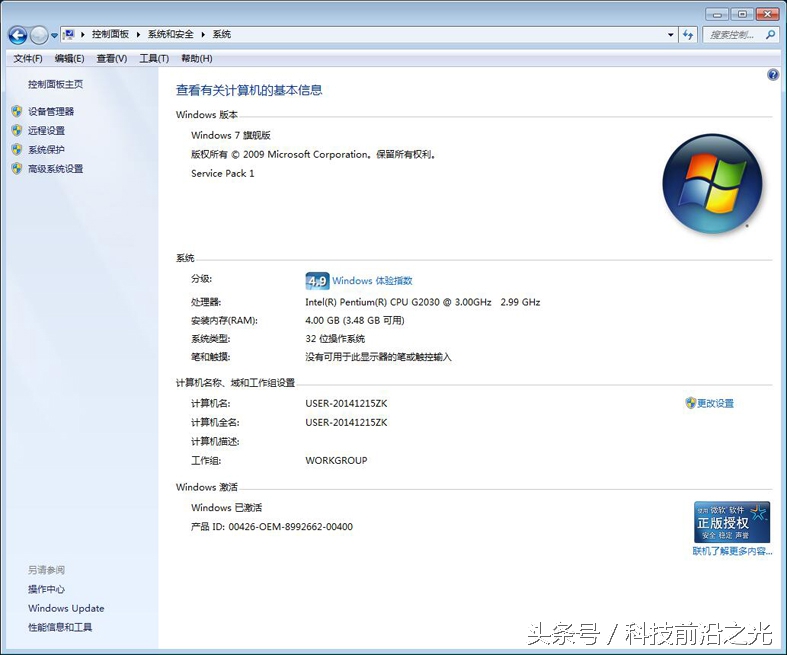Click the 32 位操作系统 system type value
Screen dimensions: 787x655
335,339
